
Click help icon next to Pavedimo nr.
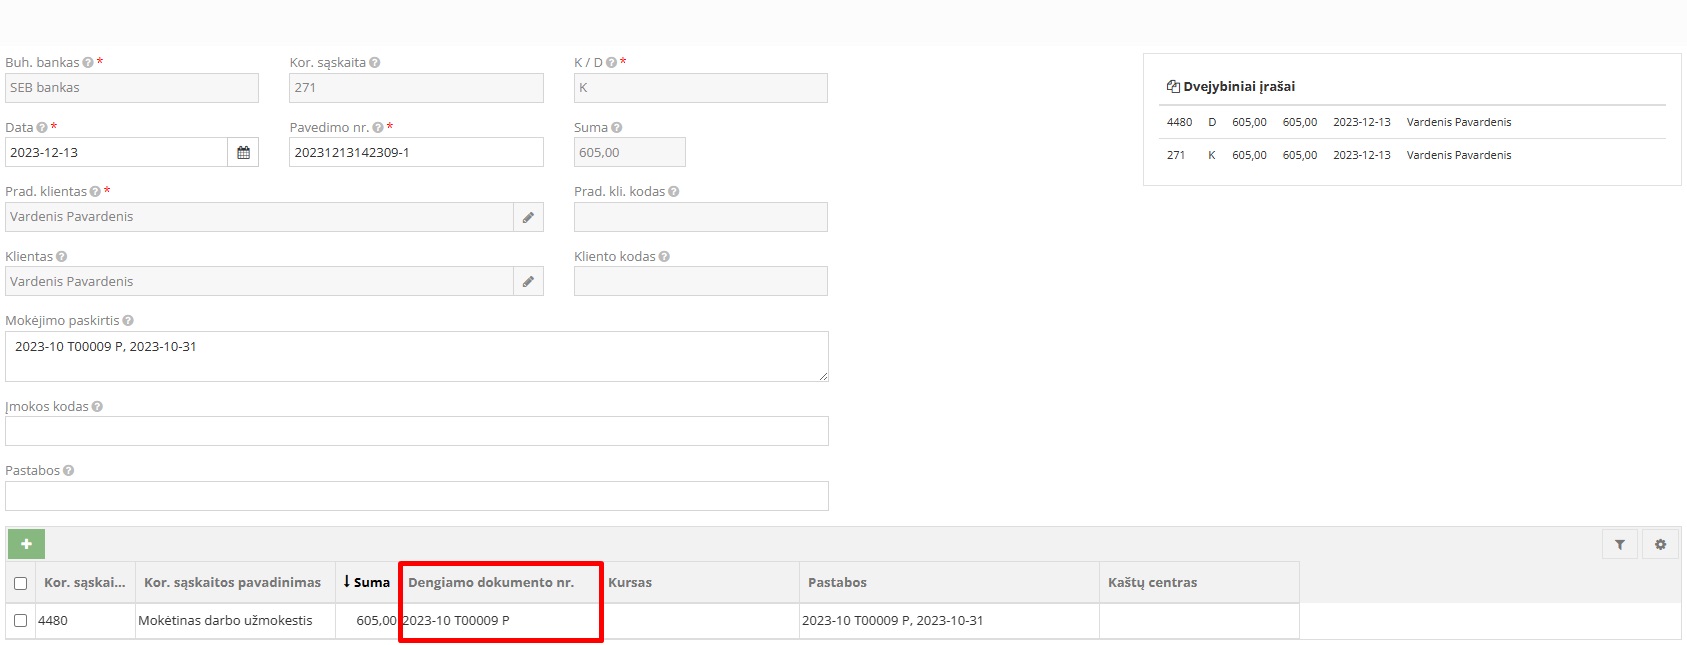coord(378,128)
